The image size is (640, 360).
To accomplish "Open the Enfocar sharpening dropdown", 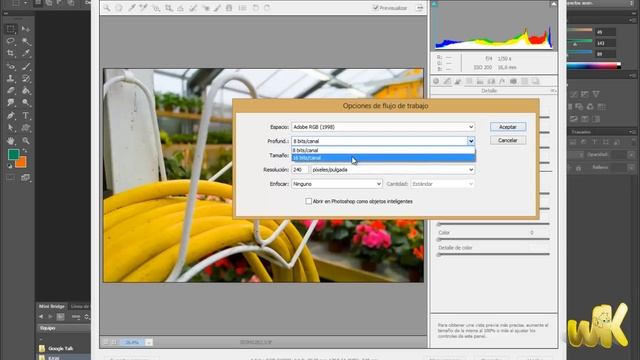I will tap(337, 184).
